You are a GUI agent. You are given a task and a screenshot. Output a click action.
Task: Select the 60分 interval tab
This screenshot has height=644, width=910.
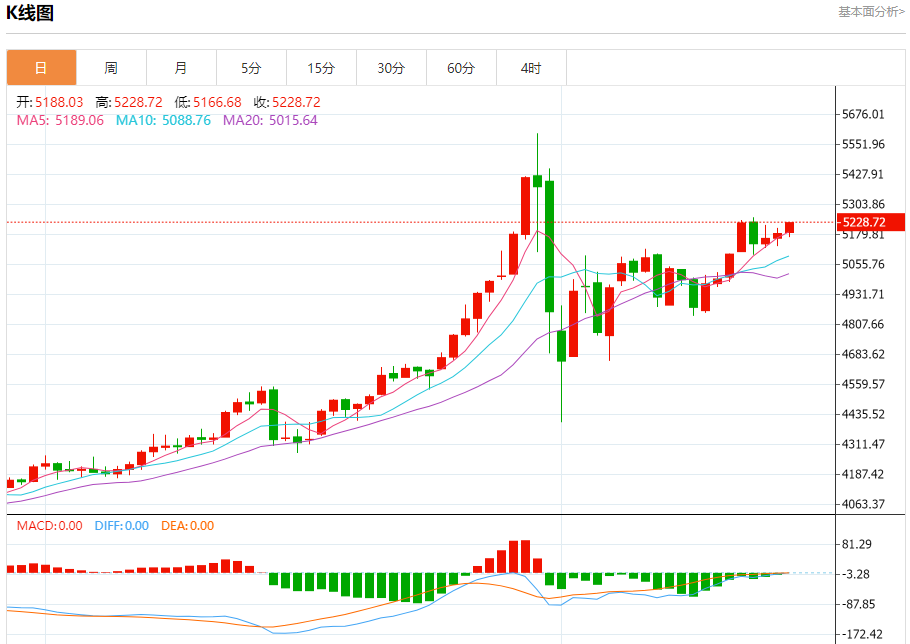(461, 68)
